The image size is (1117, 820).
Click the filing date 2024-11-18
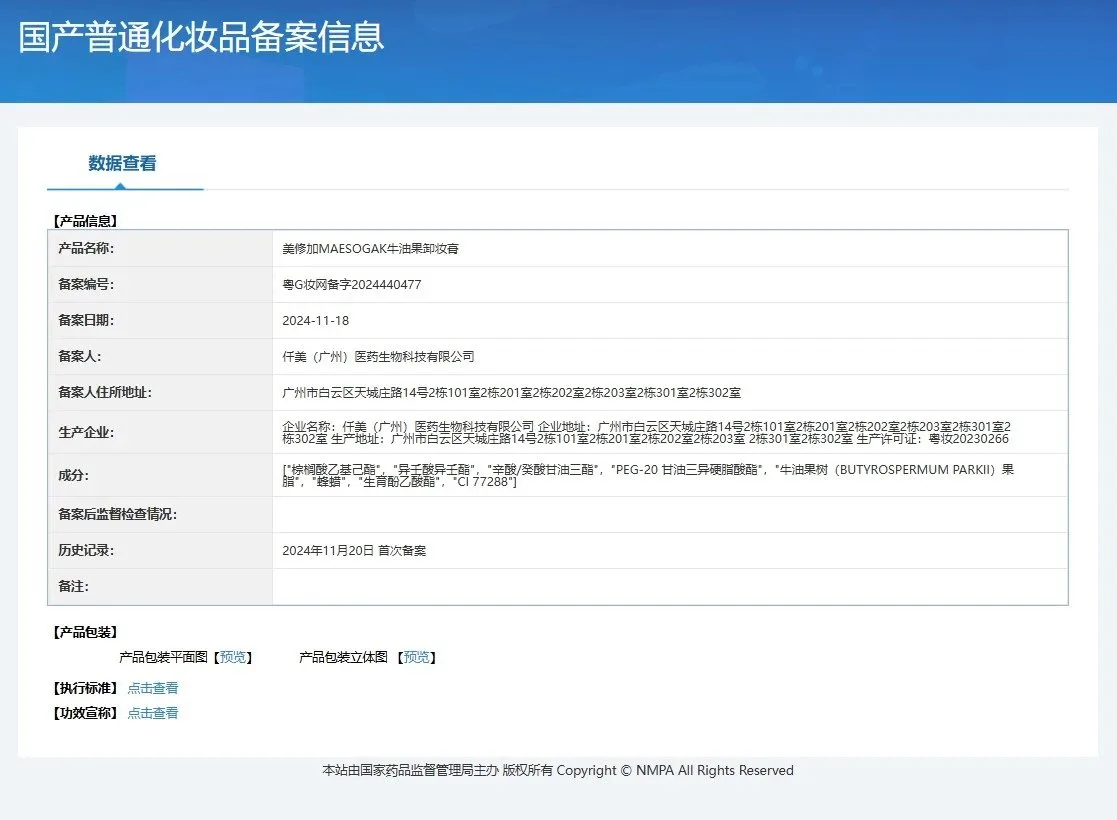click(316, 321)
